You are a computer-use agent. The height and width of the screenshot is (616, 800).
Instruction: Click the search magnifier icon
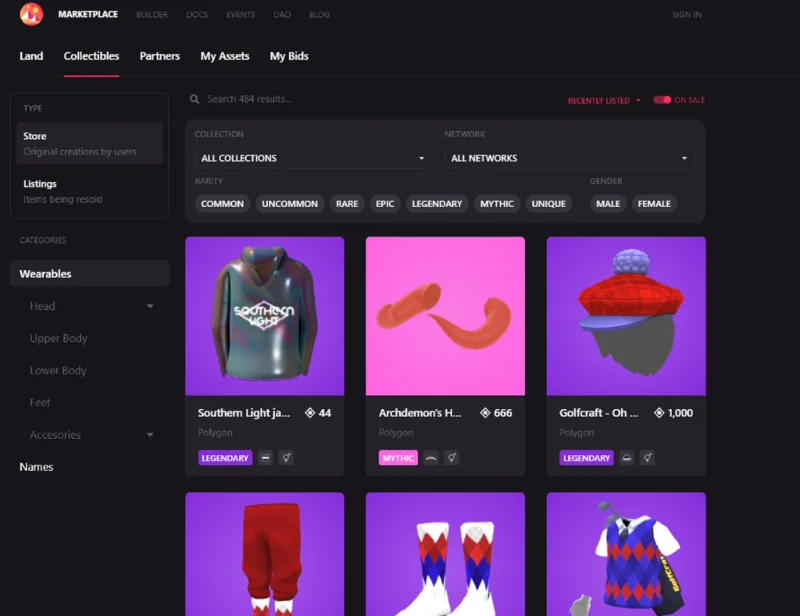coord(194,99)
